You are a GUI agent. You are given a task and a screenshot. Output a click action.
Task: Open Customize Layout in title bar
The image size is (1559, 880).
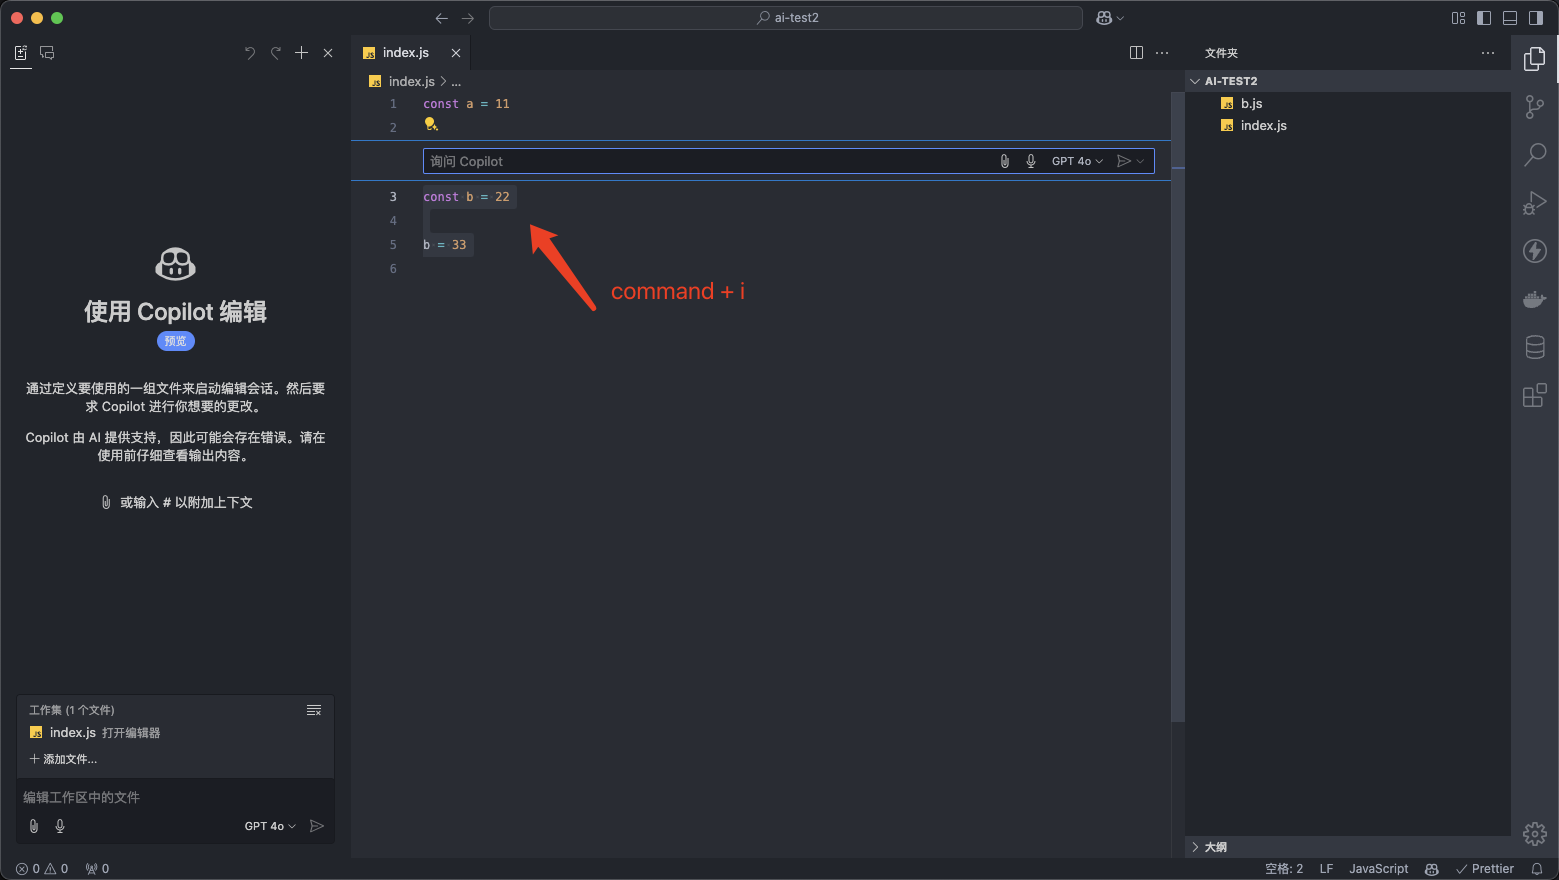1458,18
